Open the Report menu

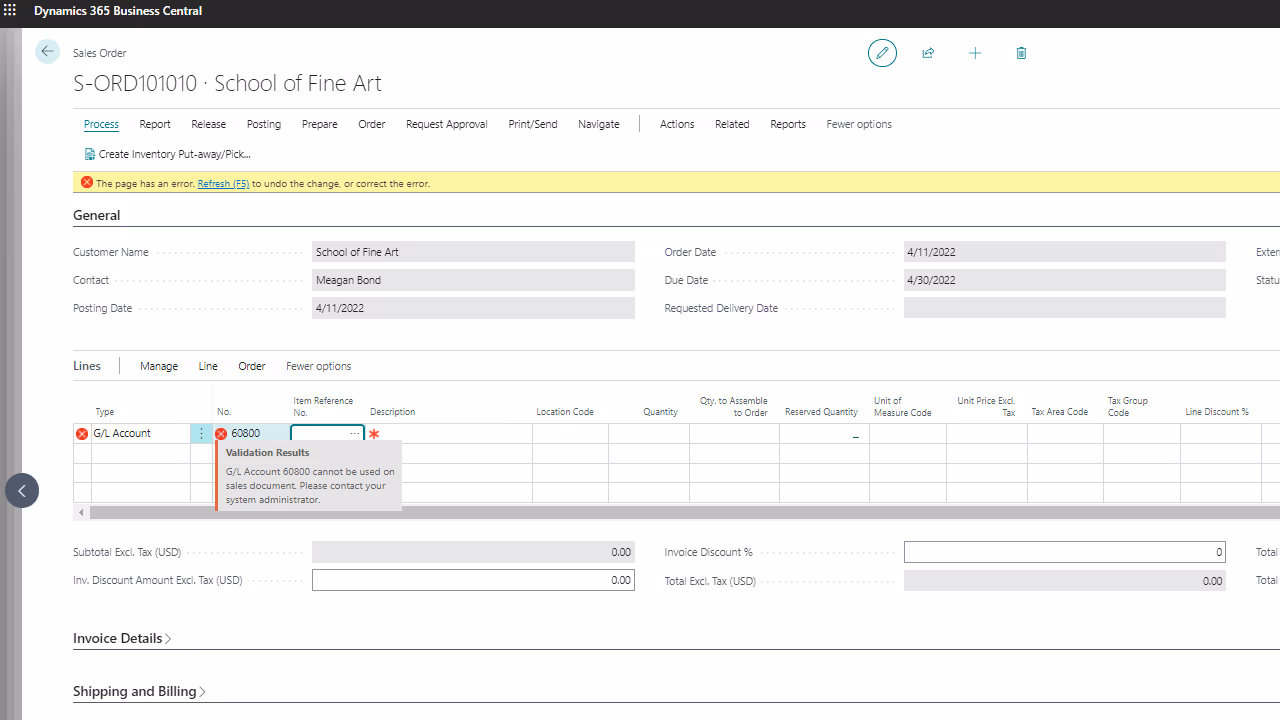(155, 124)
